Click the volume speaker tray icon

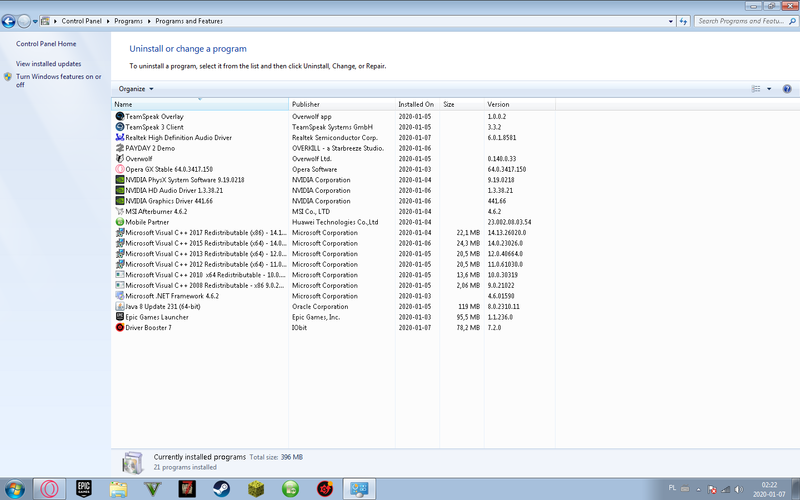(x=739, y=489)
